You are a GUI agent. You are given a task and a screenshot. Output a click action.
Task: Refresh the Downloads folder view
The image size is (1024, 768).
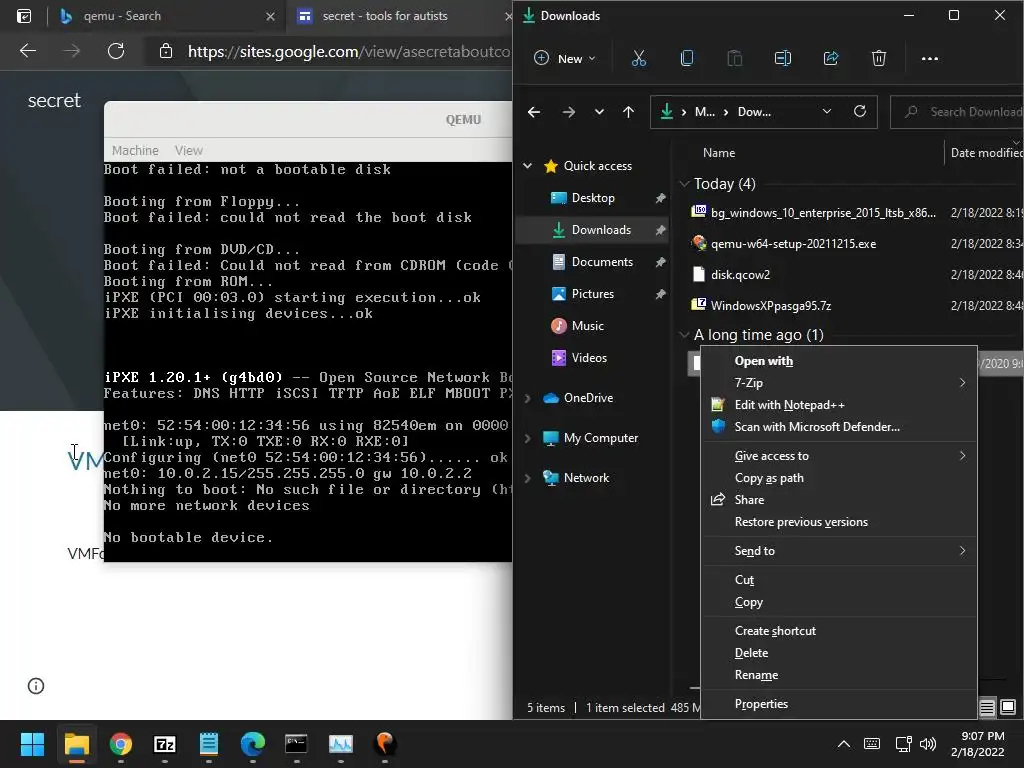[859, 112]
